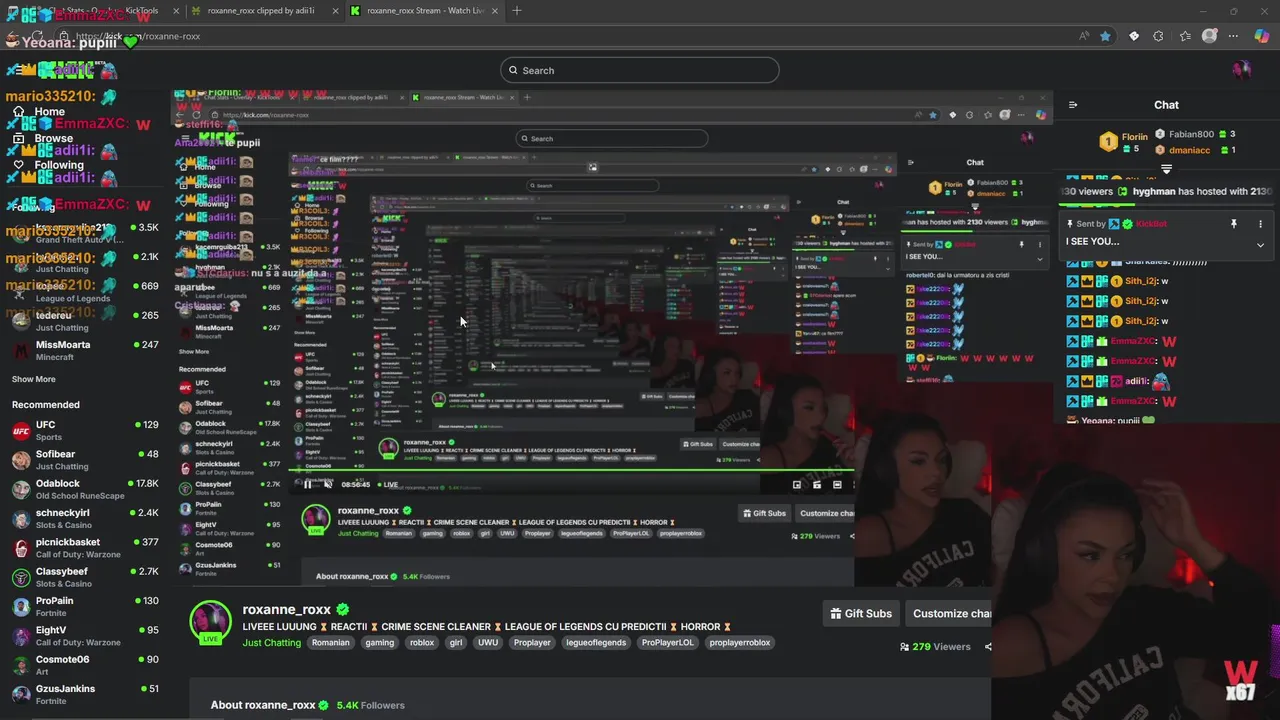
Task: Click the Classybeef avatar in sidebar
Action: (x=21, y=578)
